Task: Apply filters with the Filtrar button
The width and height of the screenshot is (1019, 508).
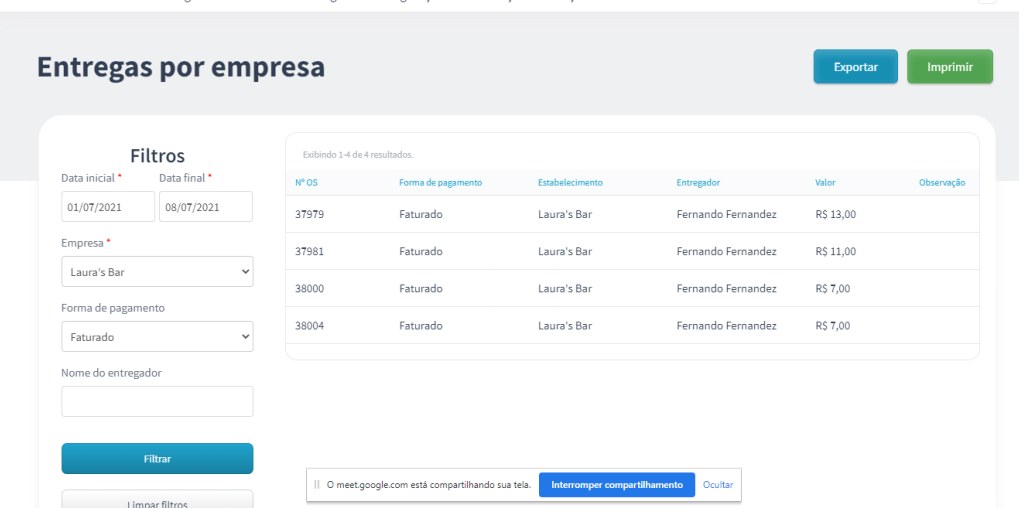Action: point(157,459)
